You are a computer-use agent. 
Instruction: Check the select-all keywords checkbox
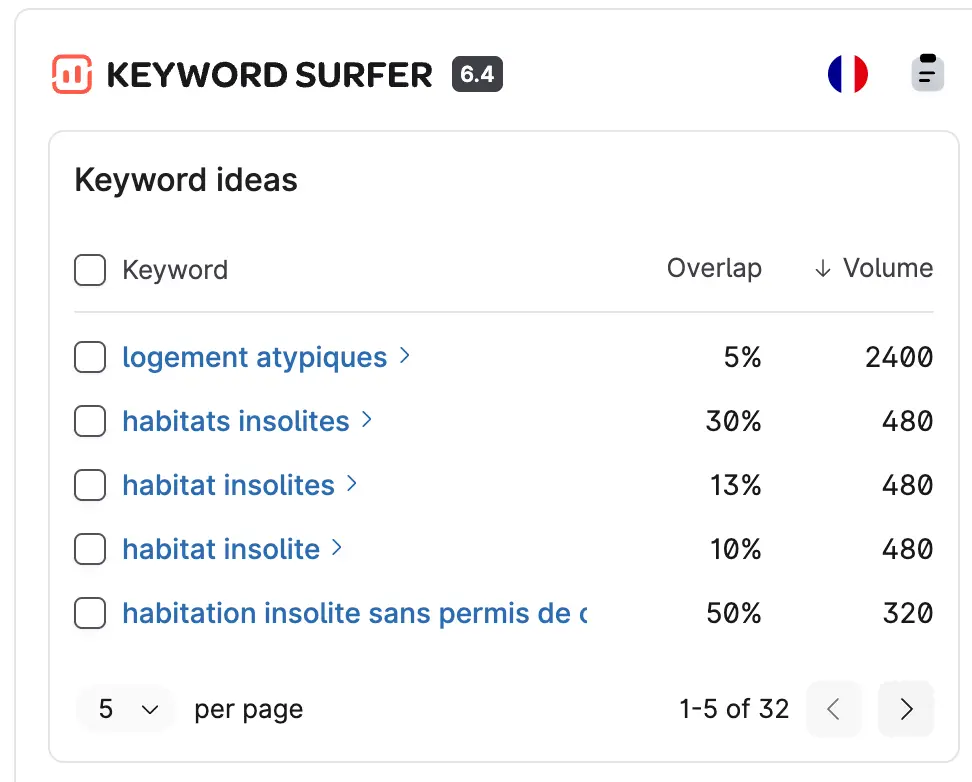pyautogui.click(x=90, y=269)
